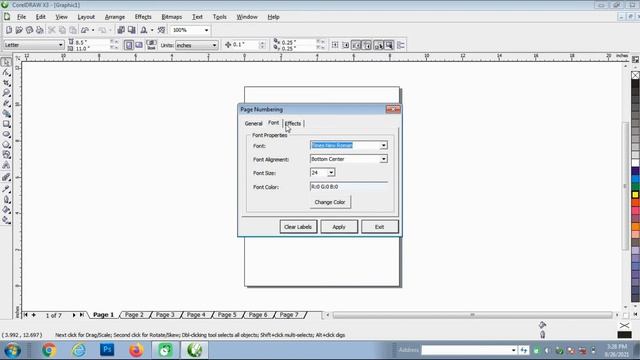Image resolution: width=640 pixels, height=360 pixels.
Task: Select the Fill tool
Action: 6,210
